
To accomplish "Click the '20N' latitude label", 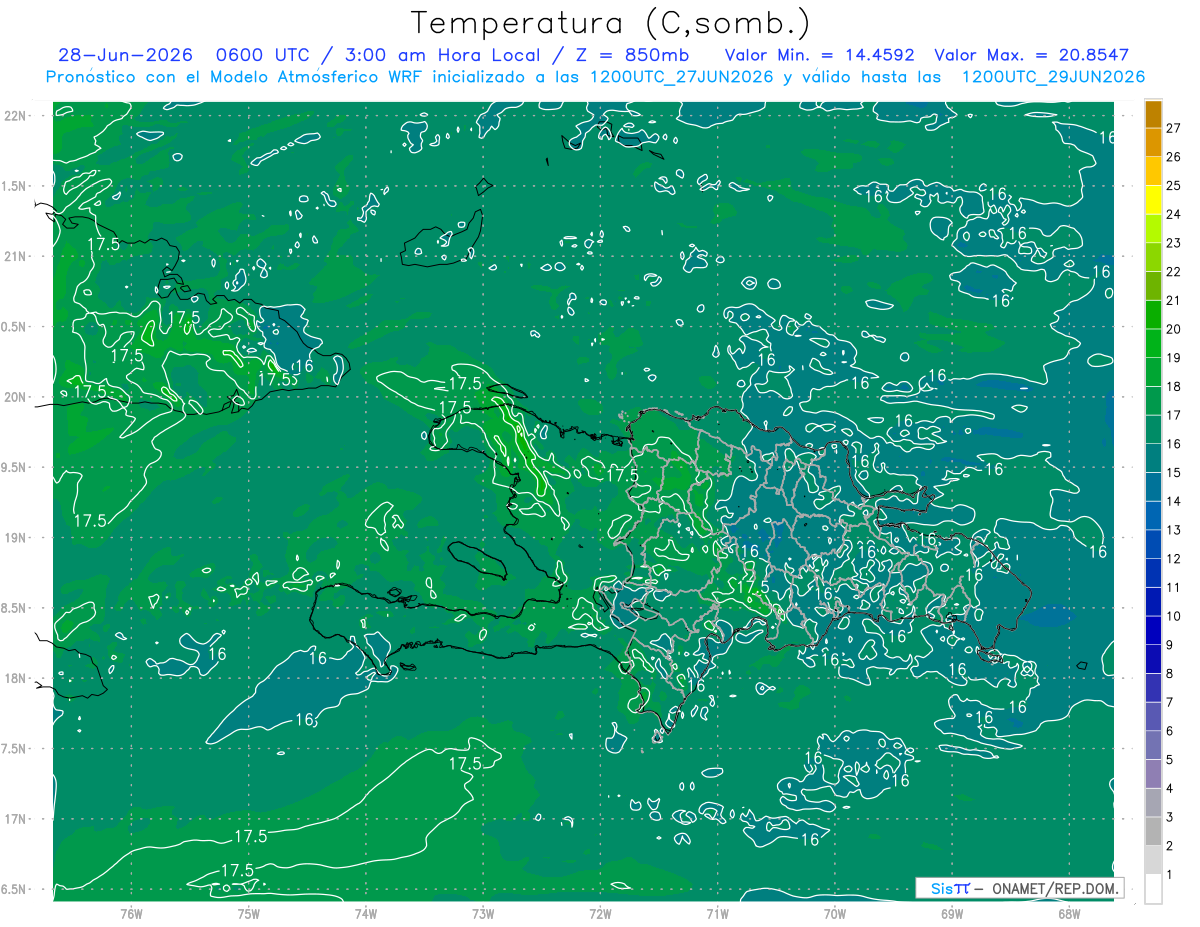I will [x=17, y=397].
